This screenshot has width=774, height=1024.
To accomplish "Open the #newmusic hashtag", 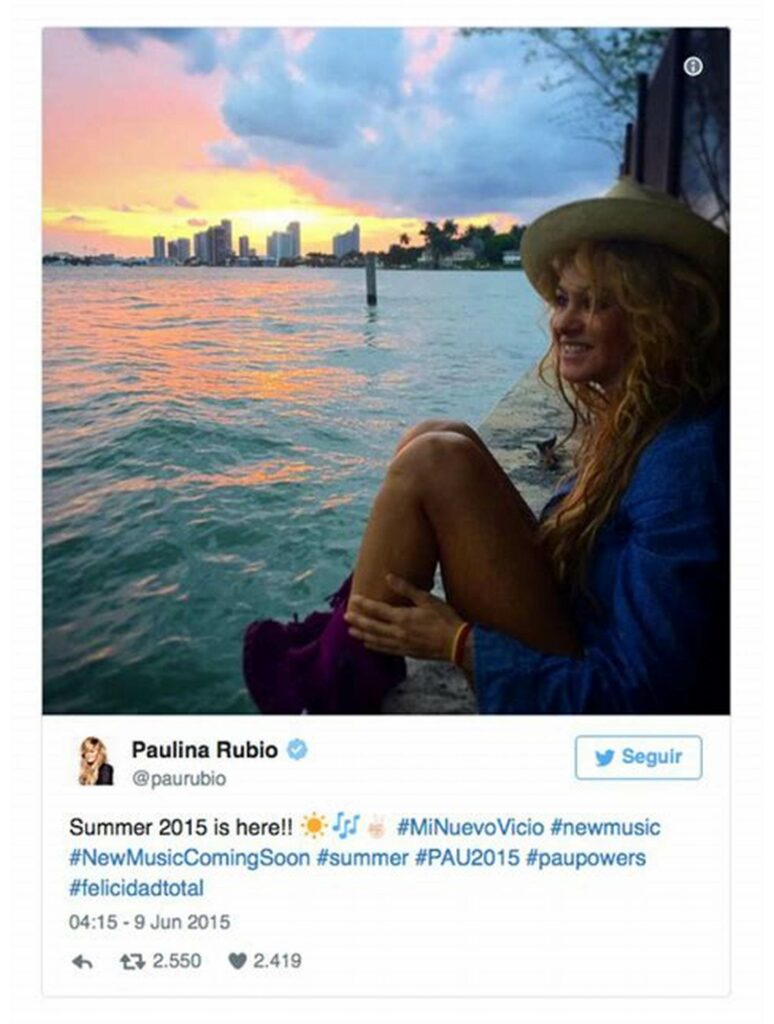I will (605, 827).
